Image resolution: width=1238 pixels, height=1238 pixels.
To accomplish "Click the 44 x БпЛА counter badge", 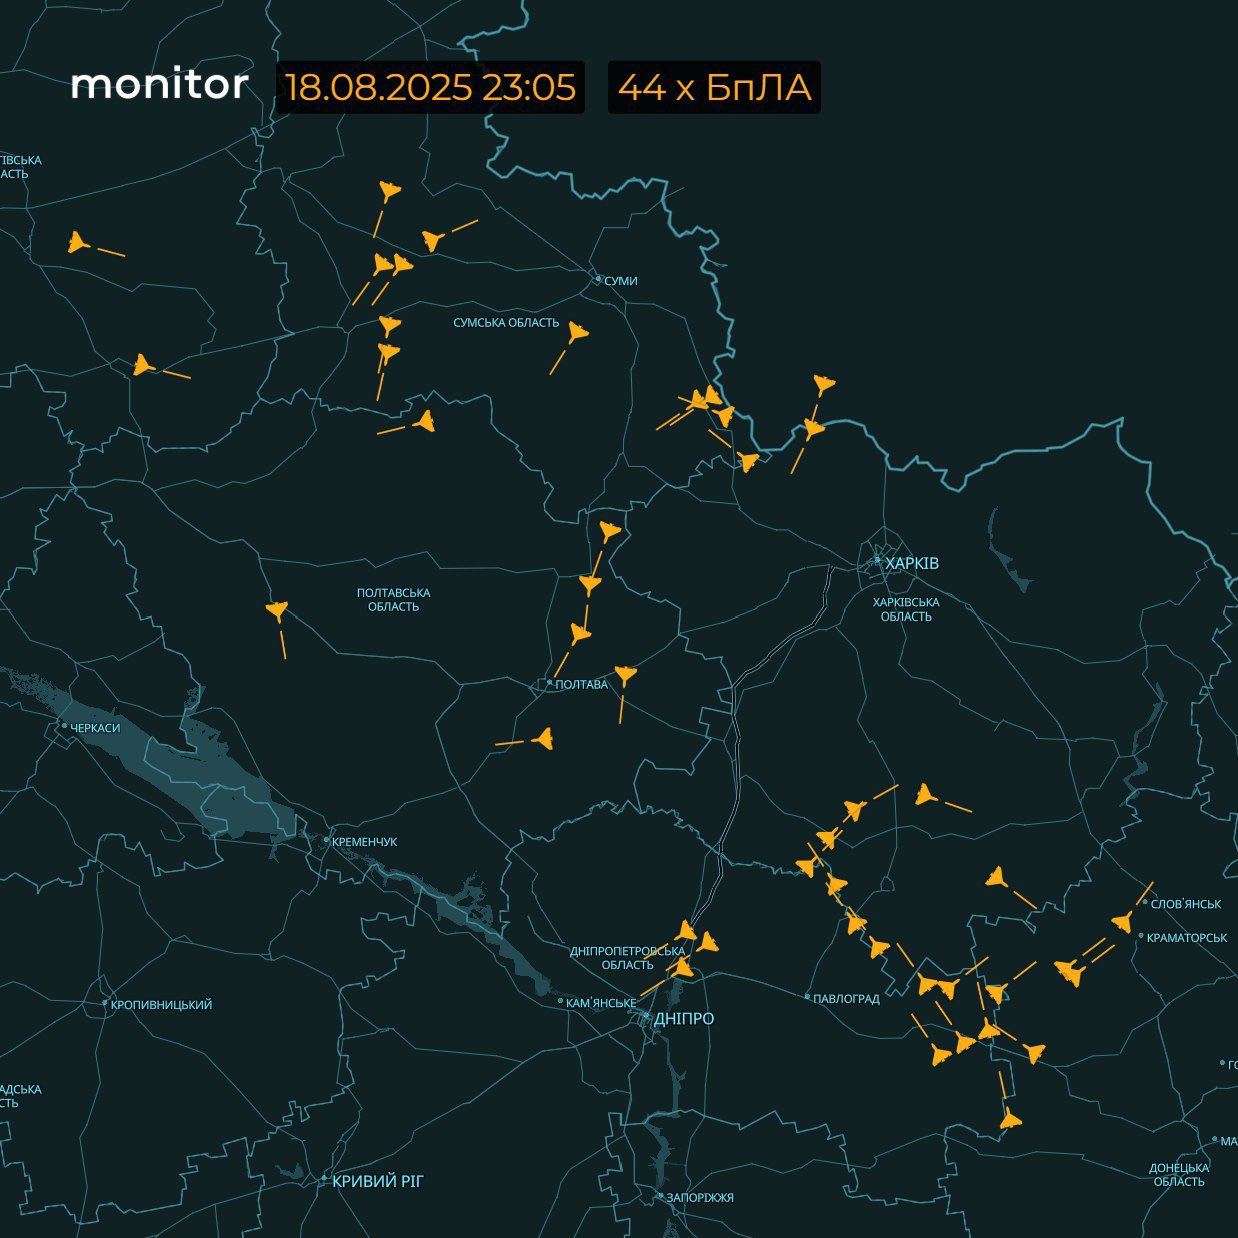I will click(x=714, y=87).
